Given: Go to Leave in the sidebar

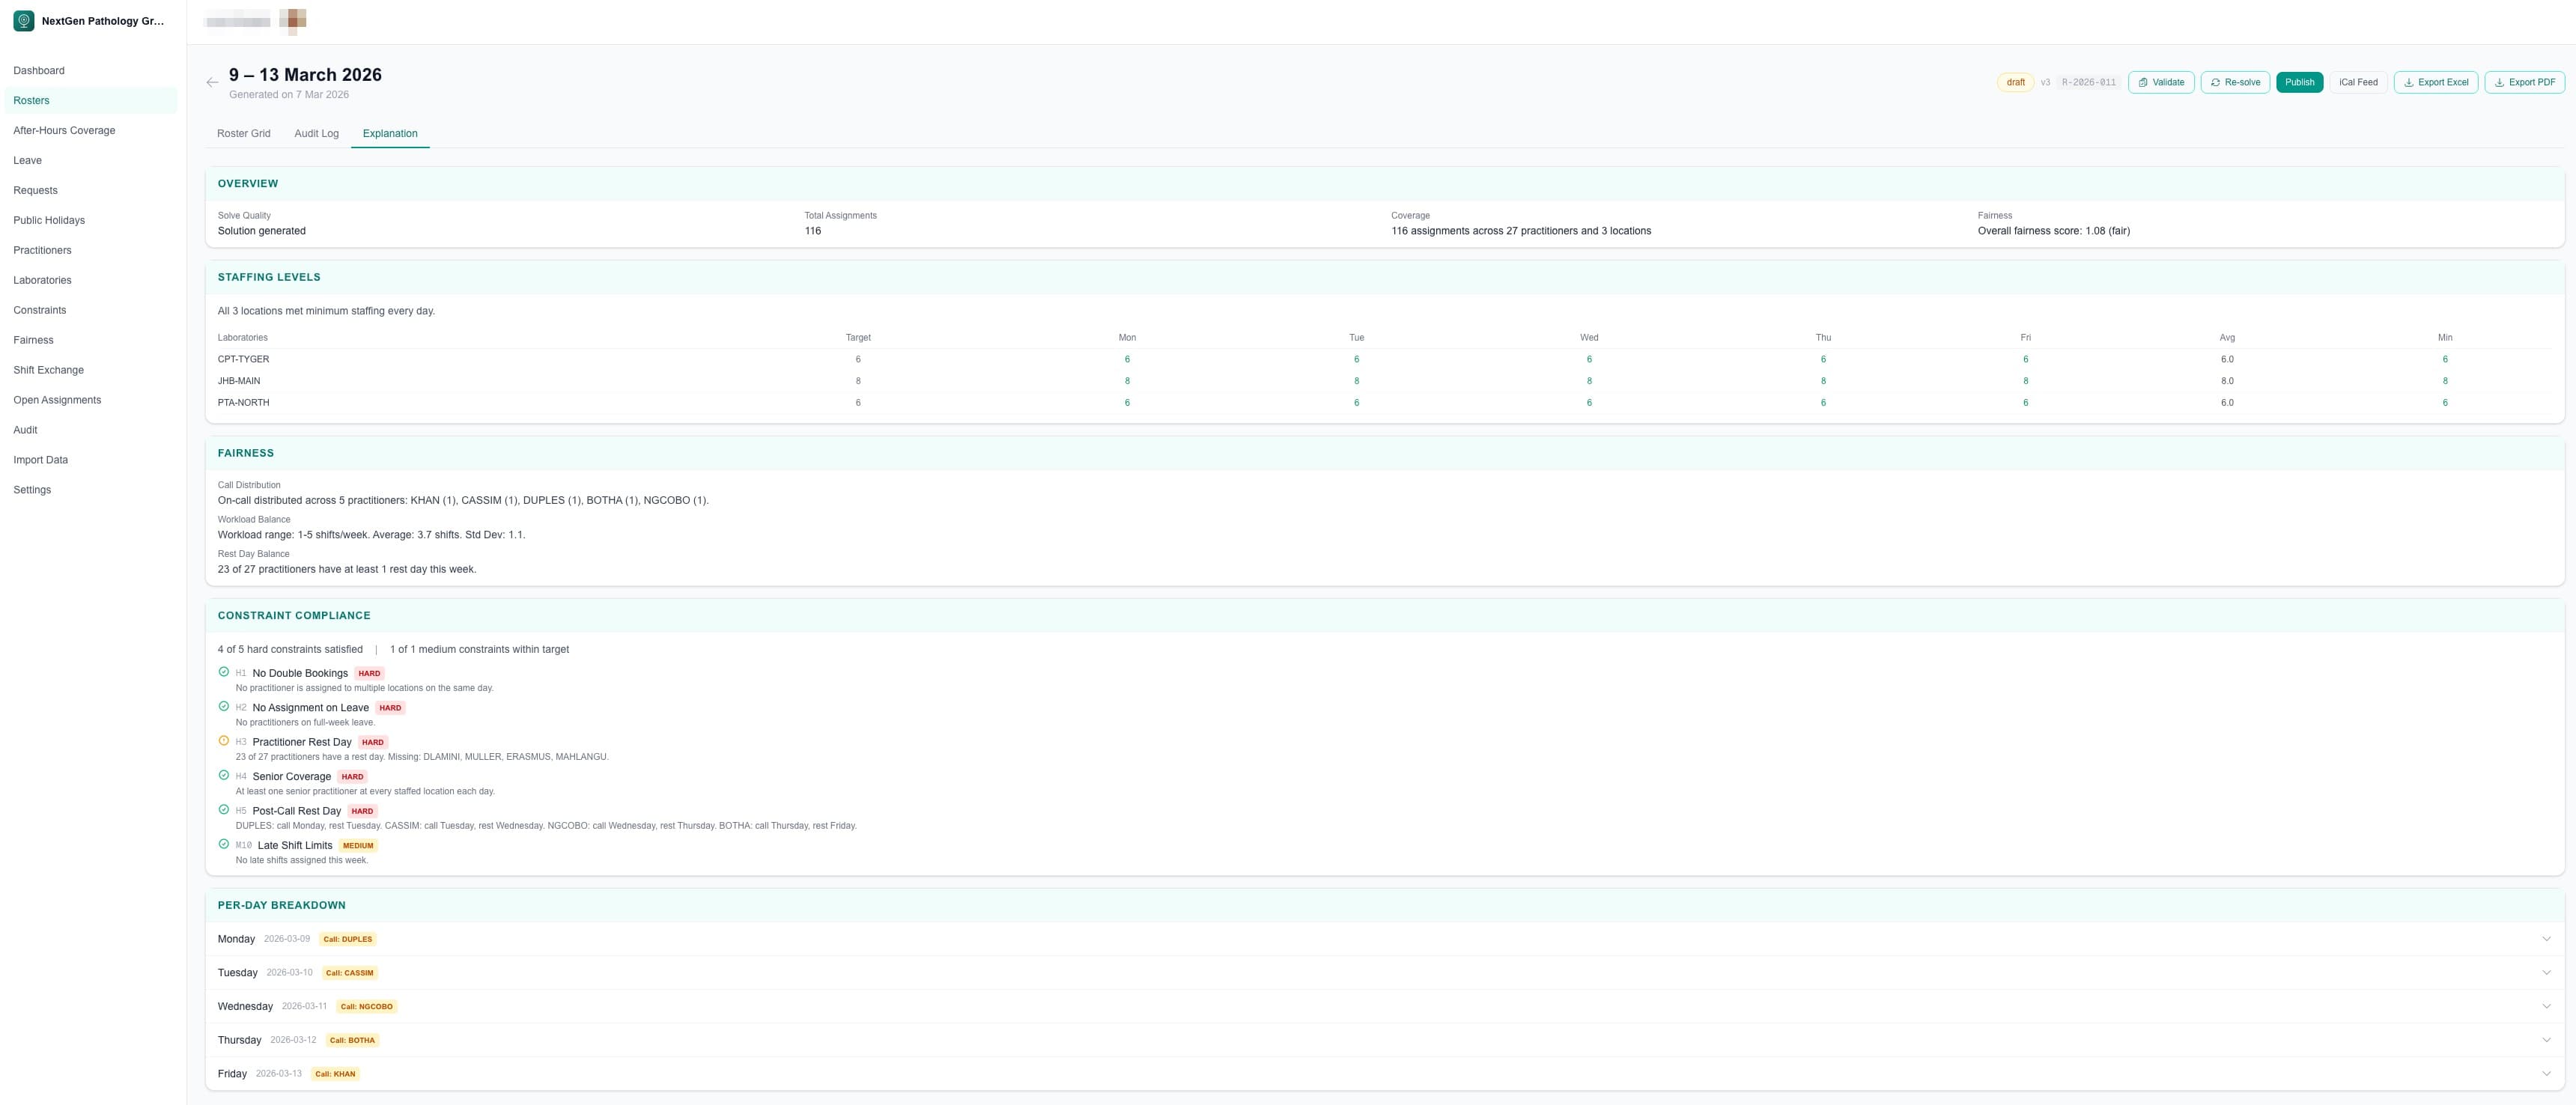Looking at the screenshot, I should 91,161.
